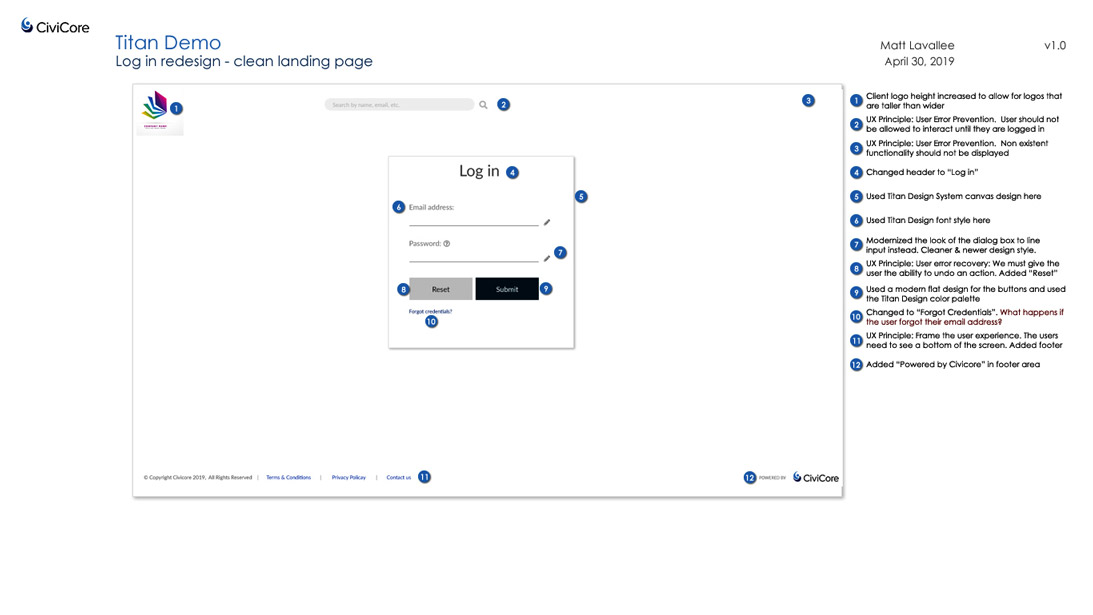This screenshot has height=615, width=1093.
Task: Click the pencil icon beside Password field
Action: tap(547, 258)
